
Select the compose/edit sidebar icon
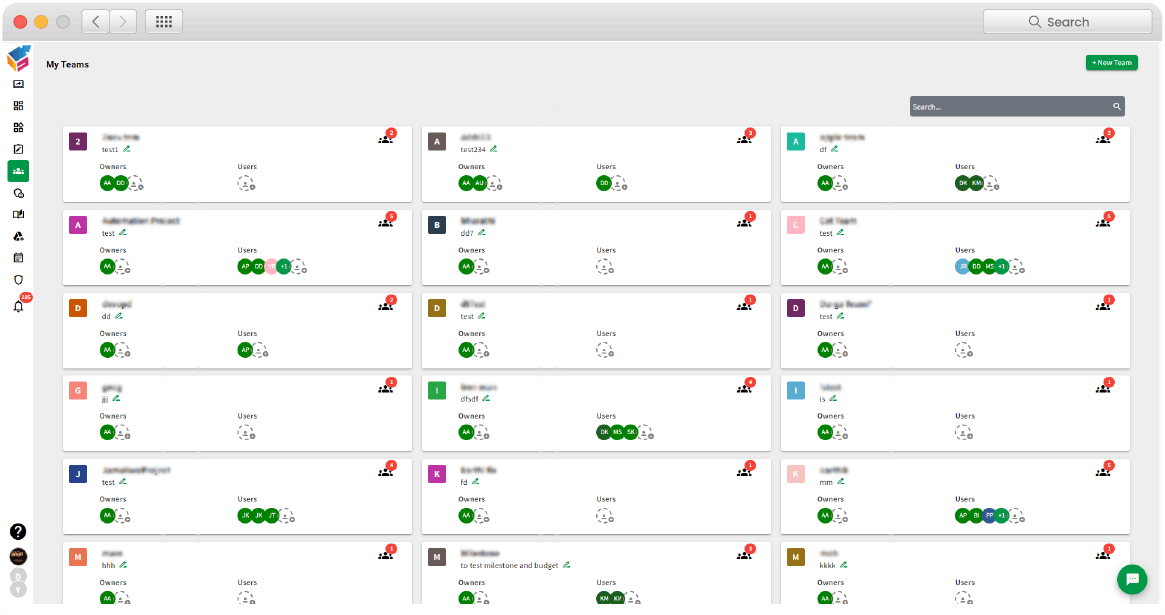(18, 148)
